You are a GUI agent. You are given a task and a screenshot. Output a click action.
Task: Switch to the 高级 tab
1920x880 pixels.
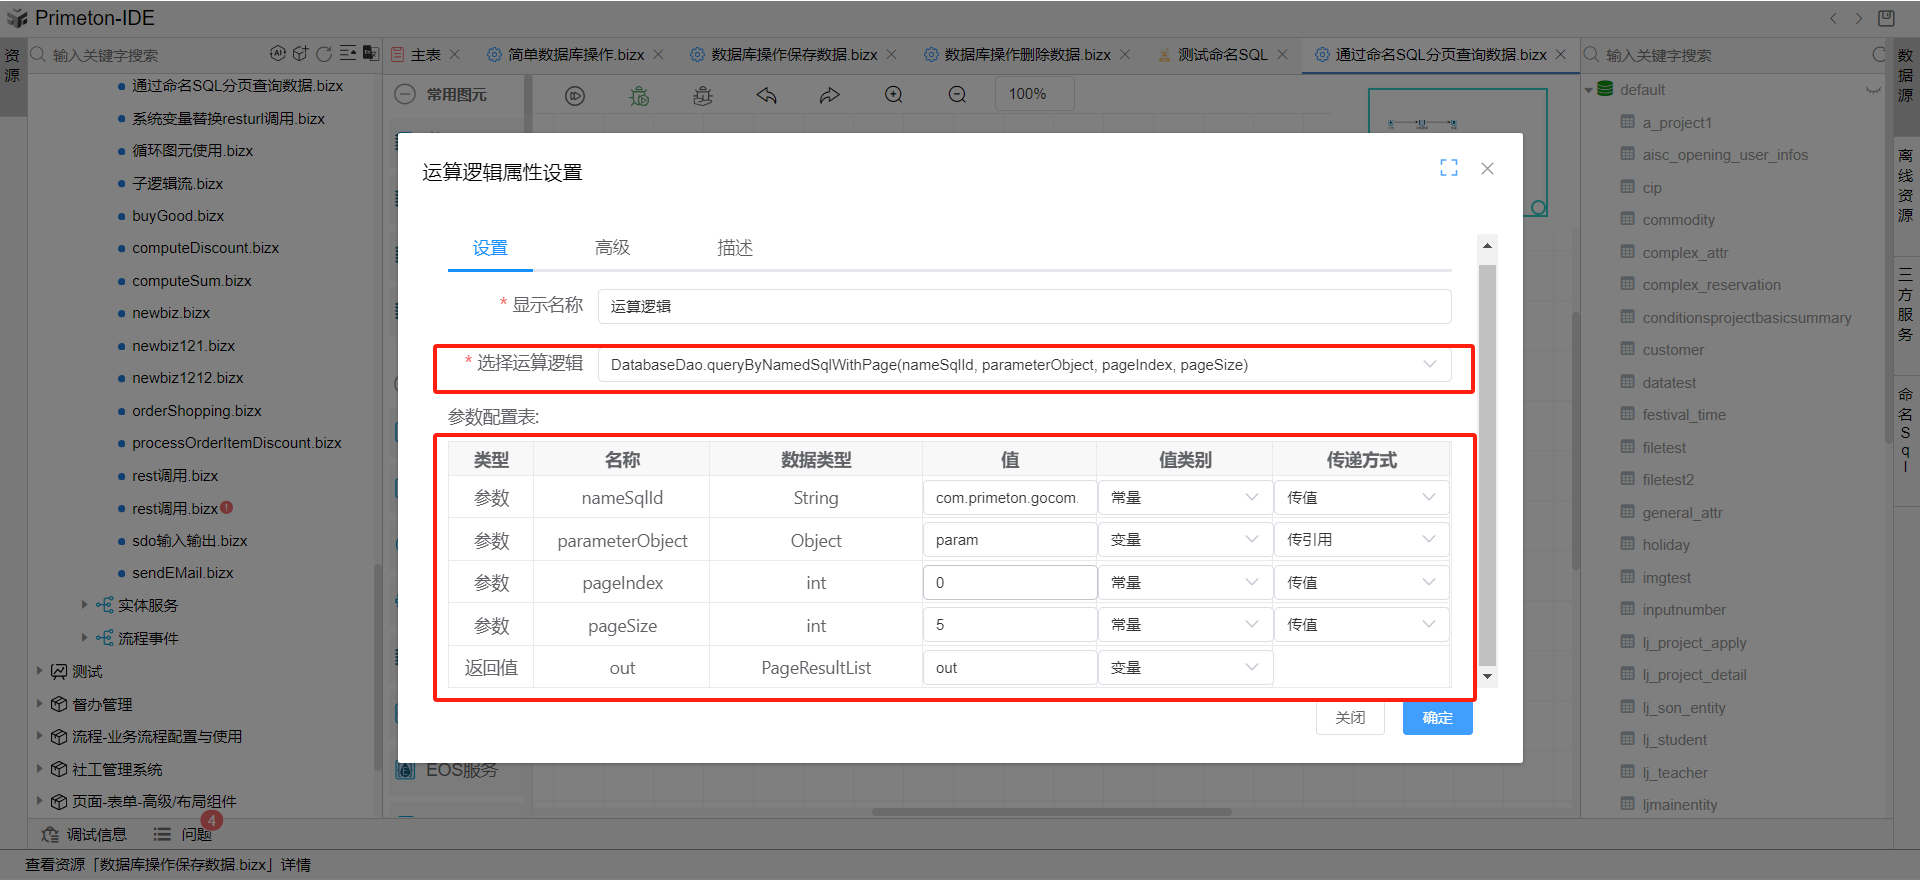(x=612, y=248)
